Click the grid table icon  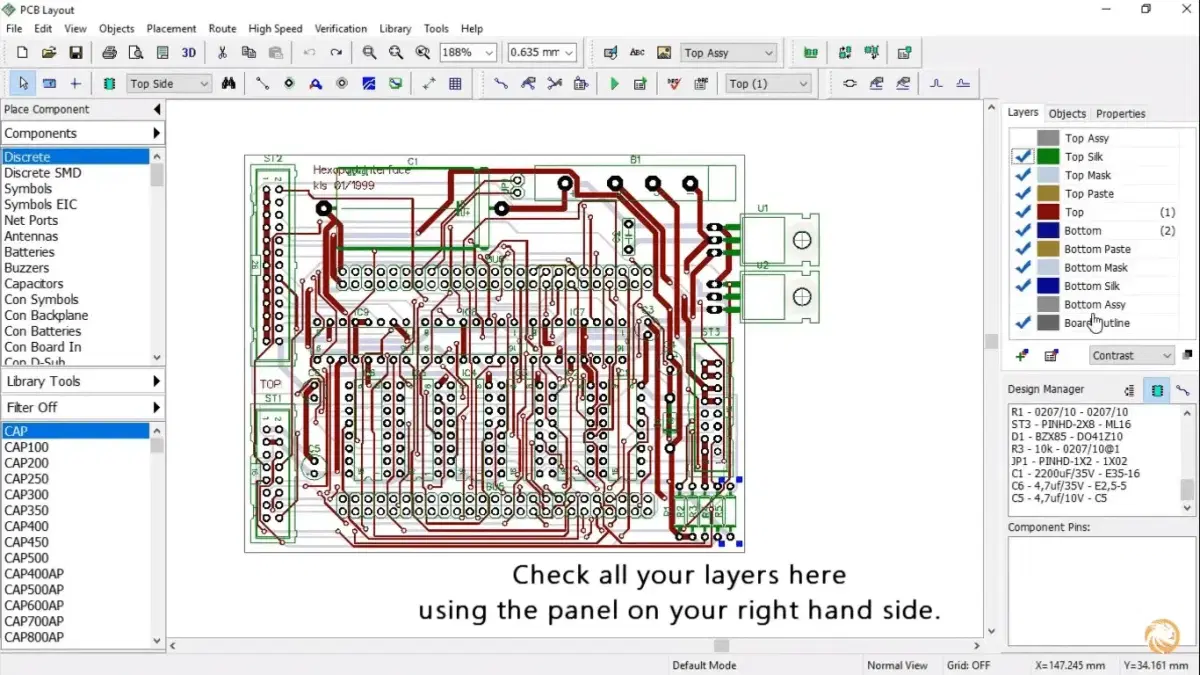click(x=455, y=84)
